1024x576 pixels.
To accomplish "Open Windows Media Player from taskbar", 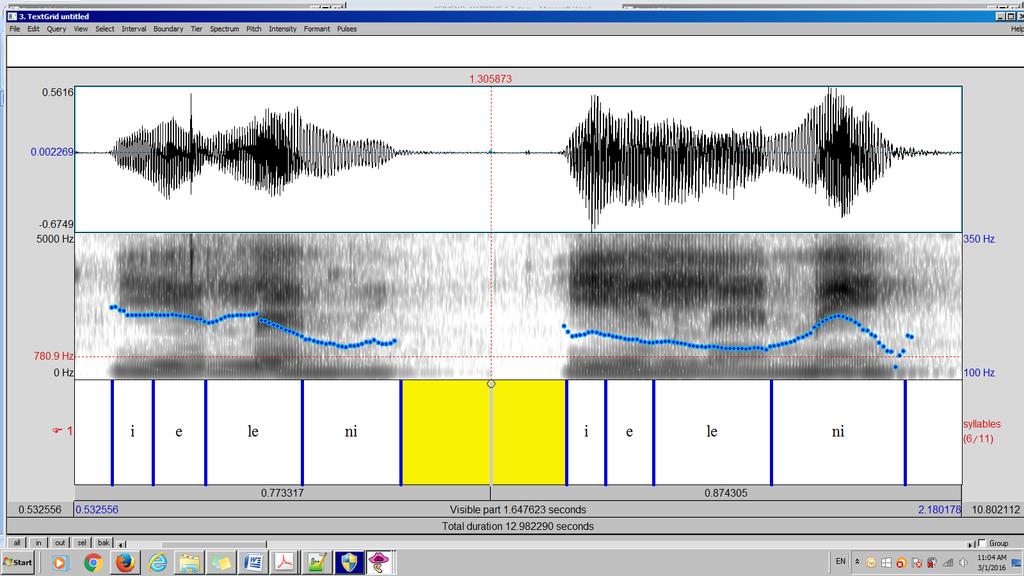I will 59,562.
